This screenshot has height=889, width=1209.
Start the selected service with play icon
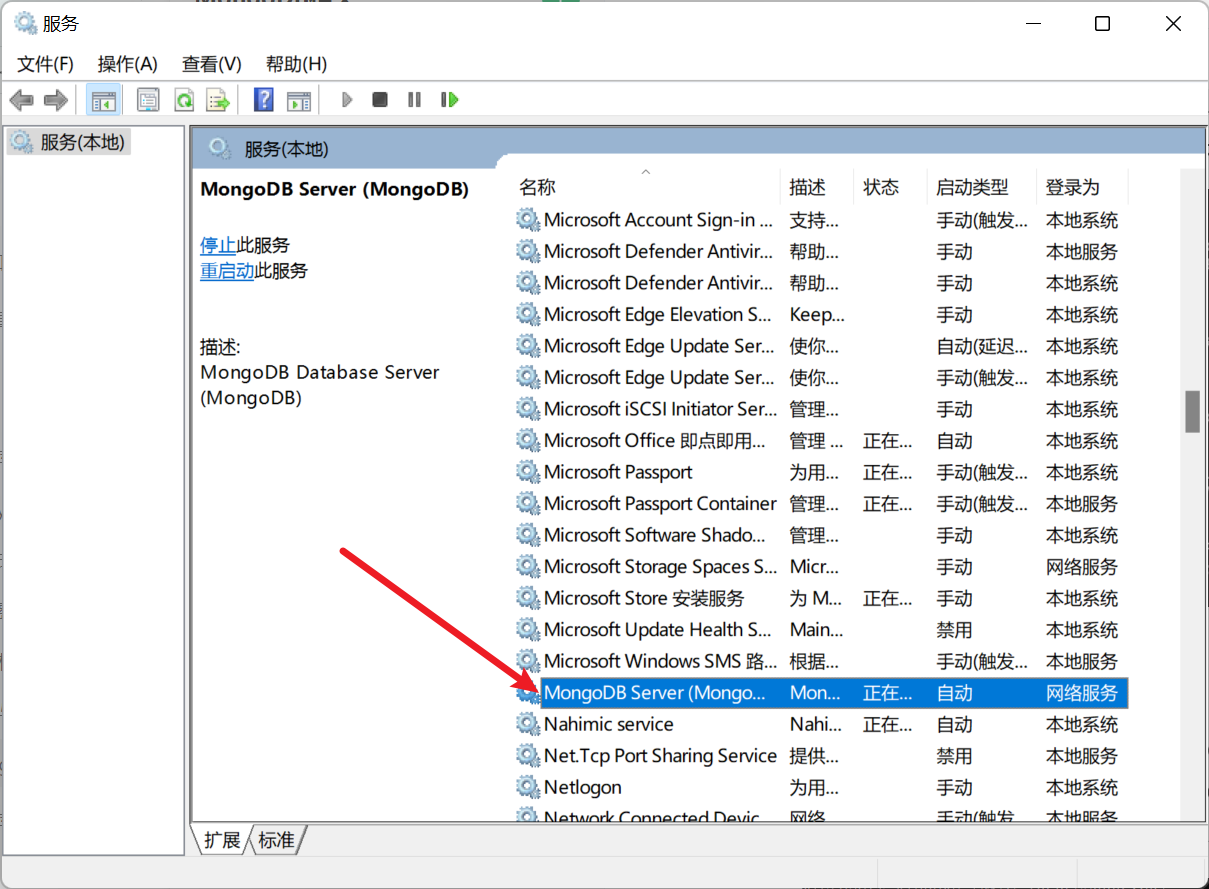pyautogui.click(x=347, y=100)
